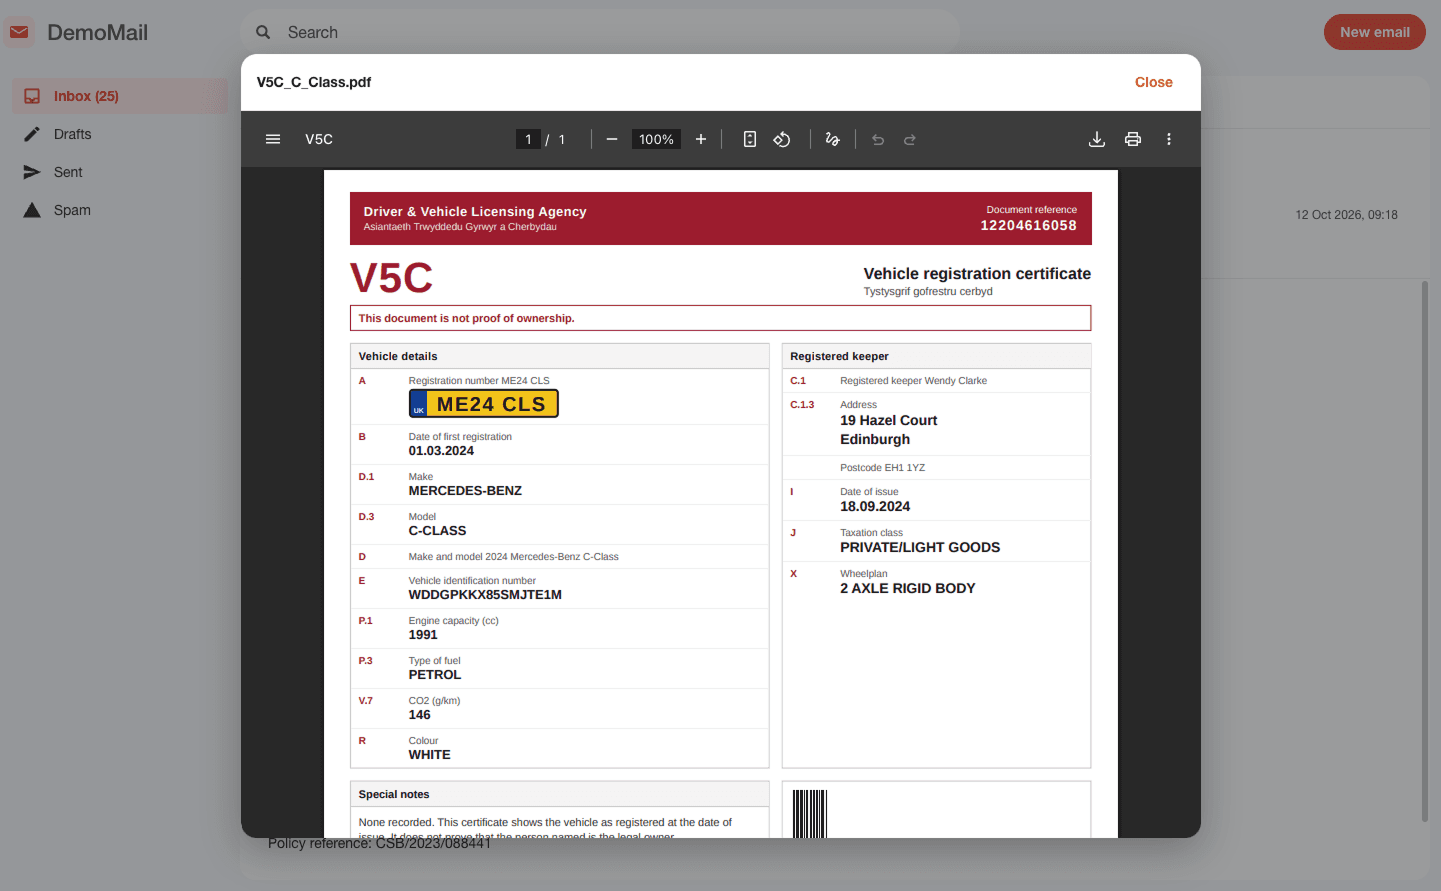The width and height of the screenshot is (1441, 891).
Task: Open the Drafts folder
Action: (120, 134)
